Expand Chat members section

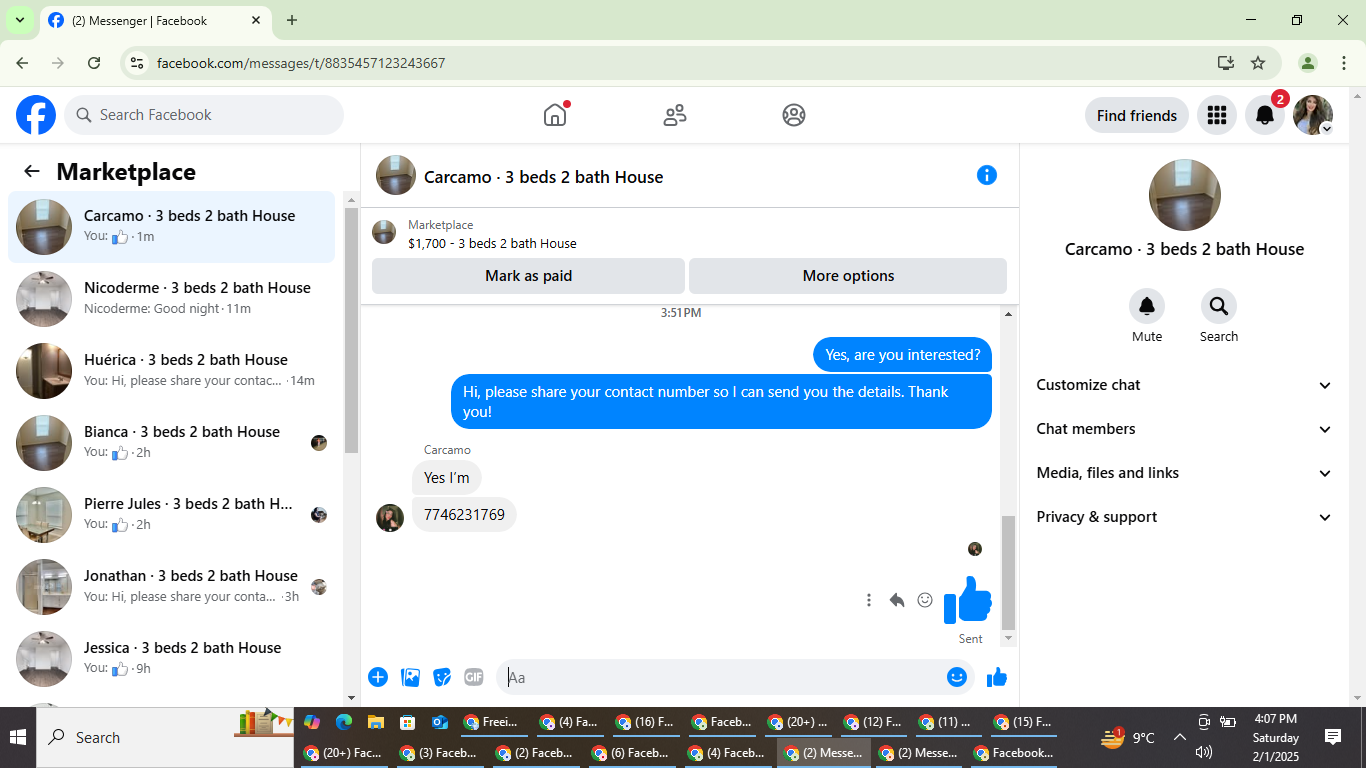1184,429
